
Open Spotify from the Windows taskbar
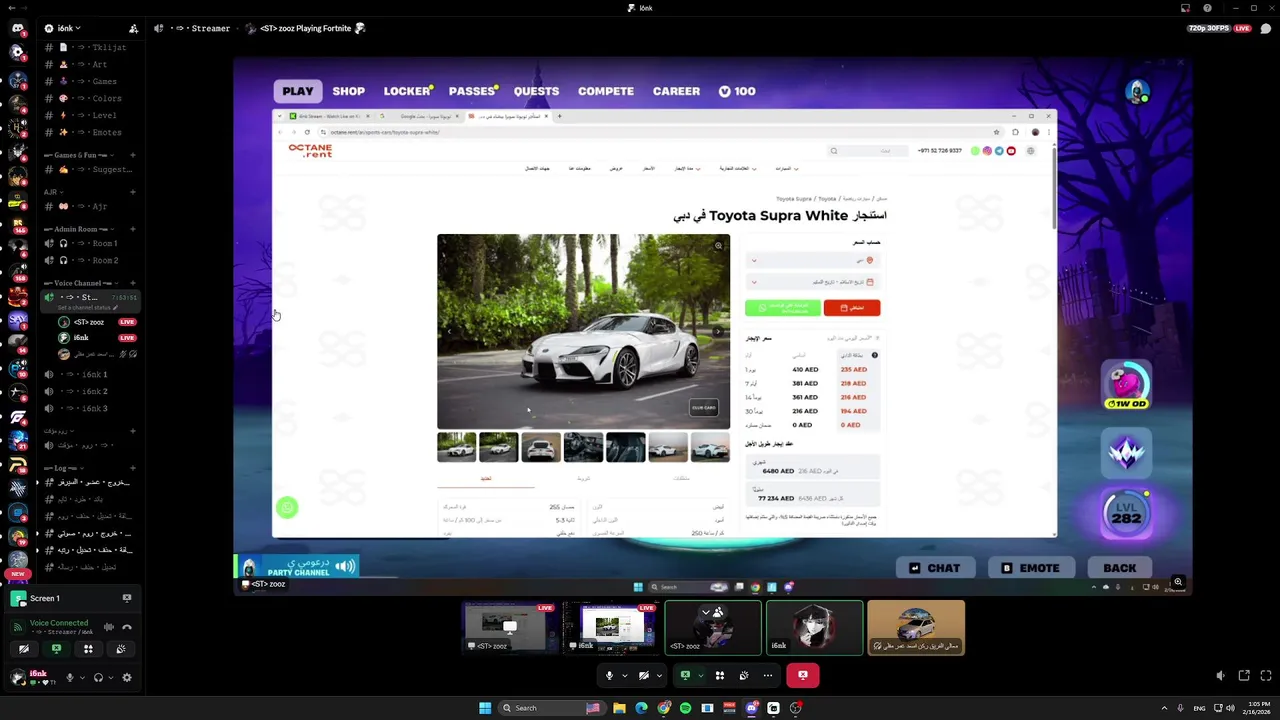coord(685,708)
